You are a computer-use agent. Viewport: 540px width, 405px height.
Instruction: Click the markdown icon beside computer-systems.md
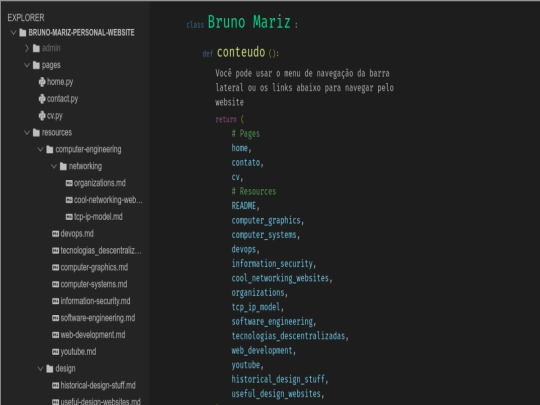coord(55,284)
